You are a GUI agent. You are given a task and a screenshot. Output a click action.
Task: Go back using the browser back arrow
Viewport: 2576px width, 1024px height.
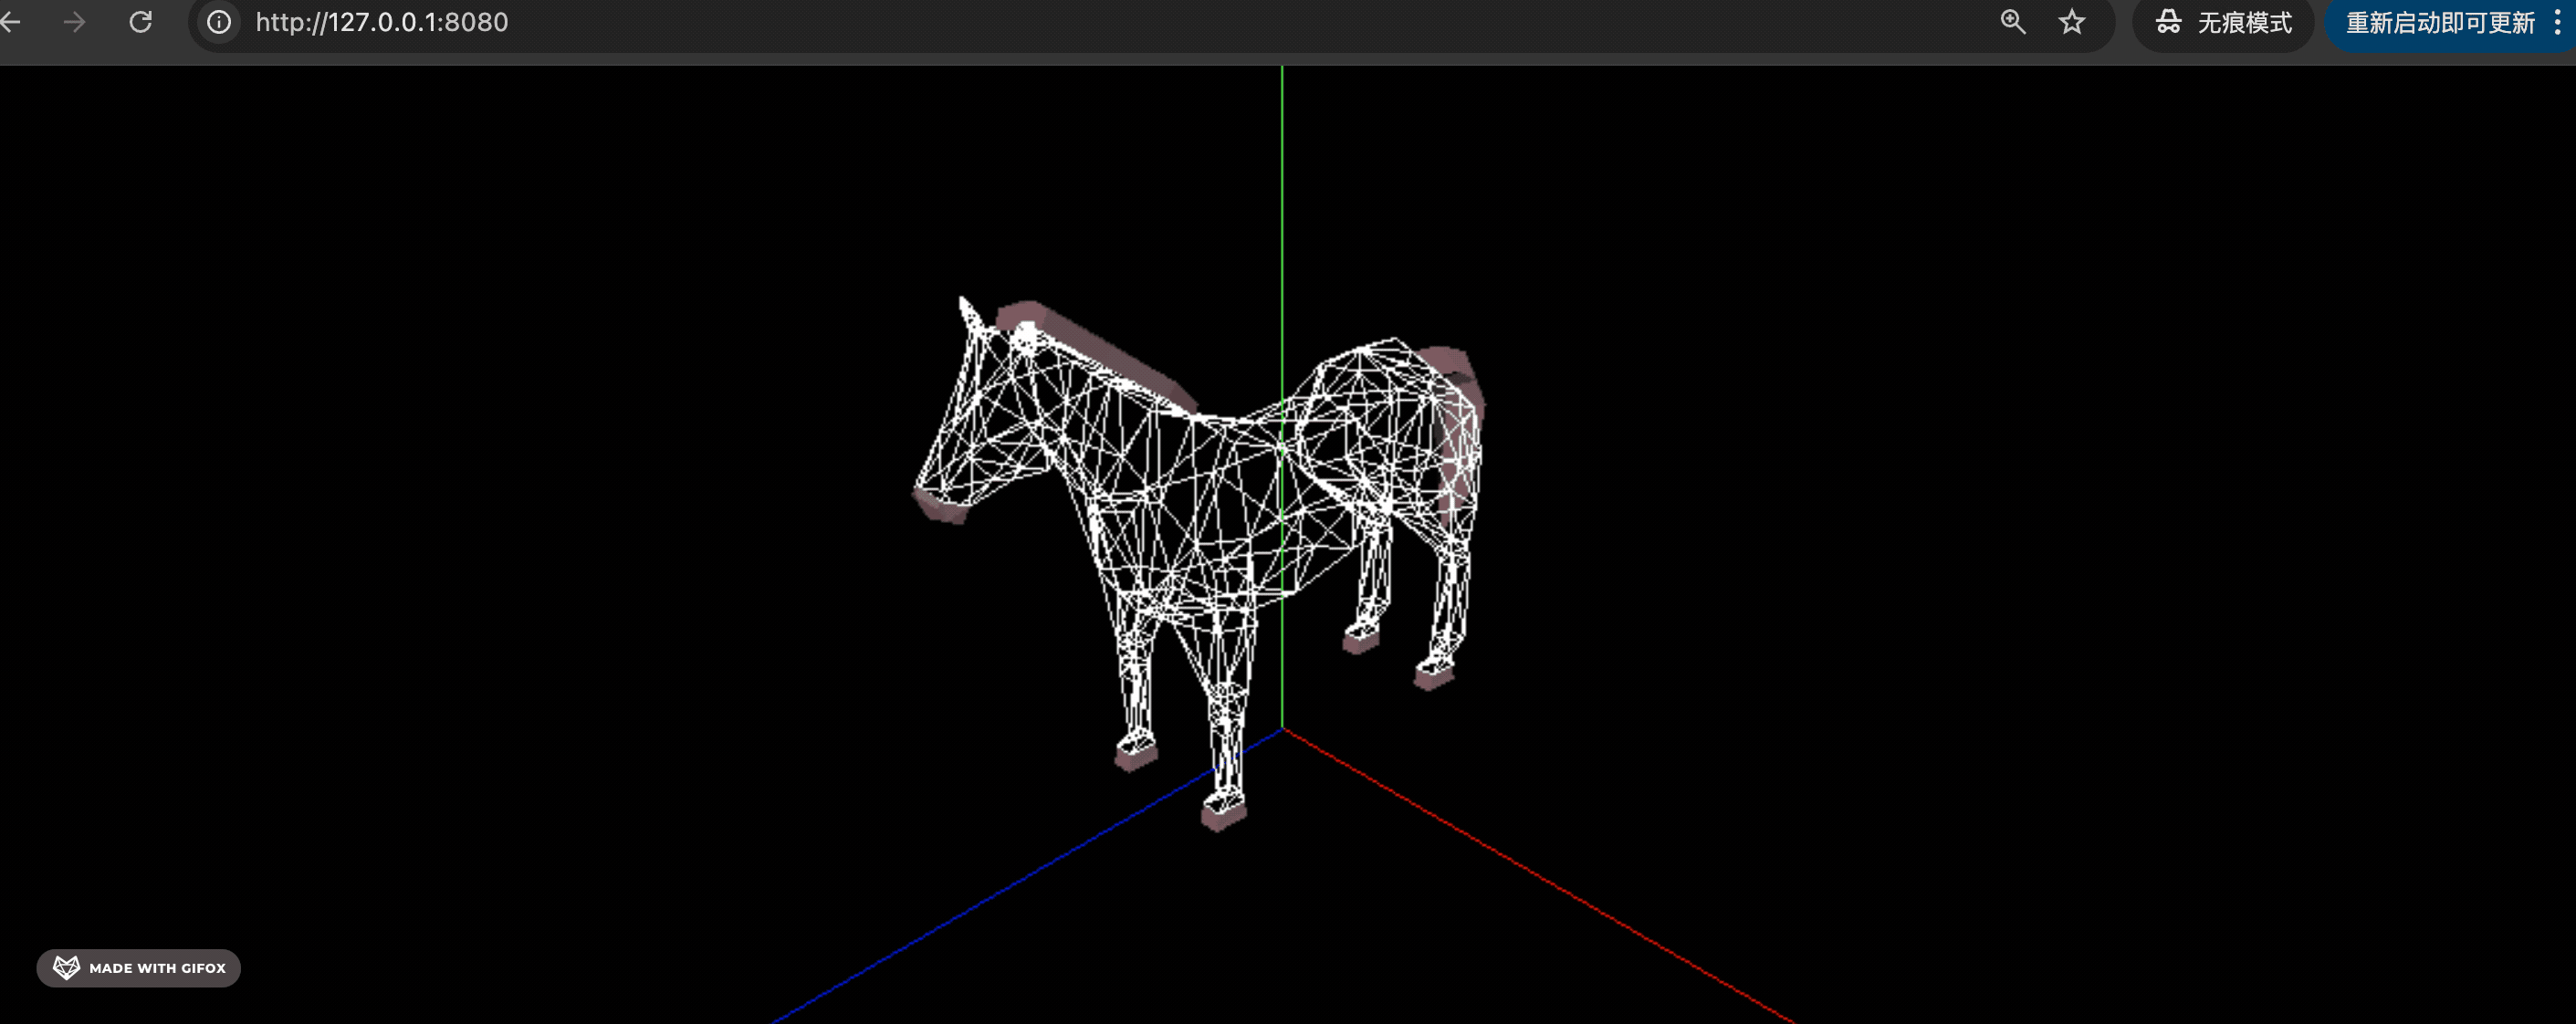click(10, 22)
